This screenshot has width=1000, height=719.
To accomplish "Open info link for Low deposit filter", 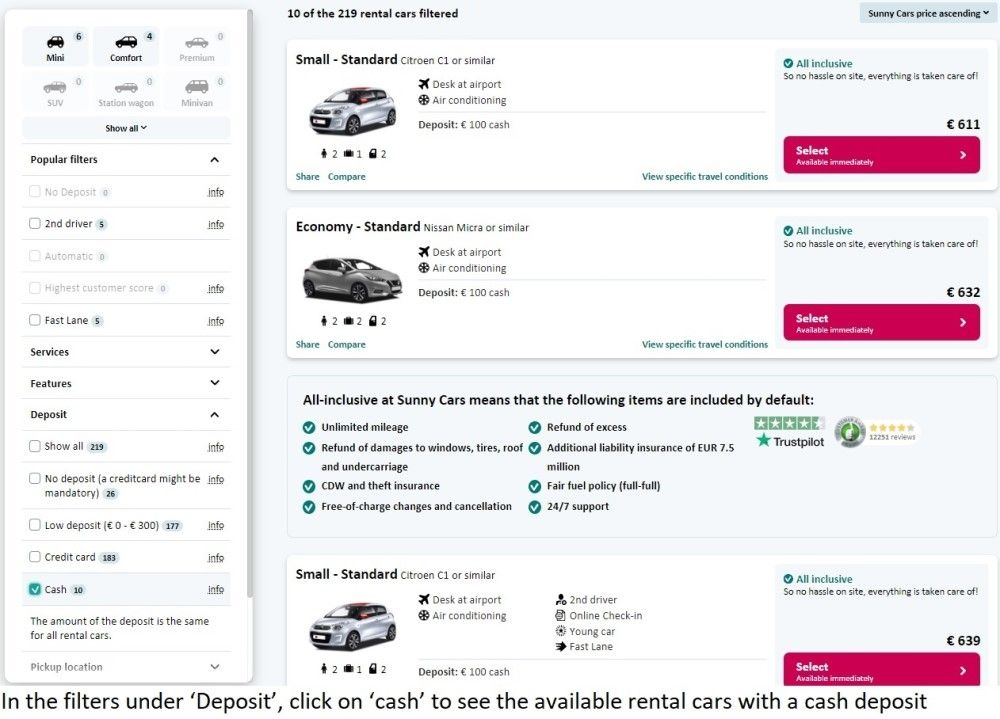I will [216, 525].
